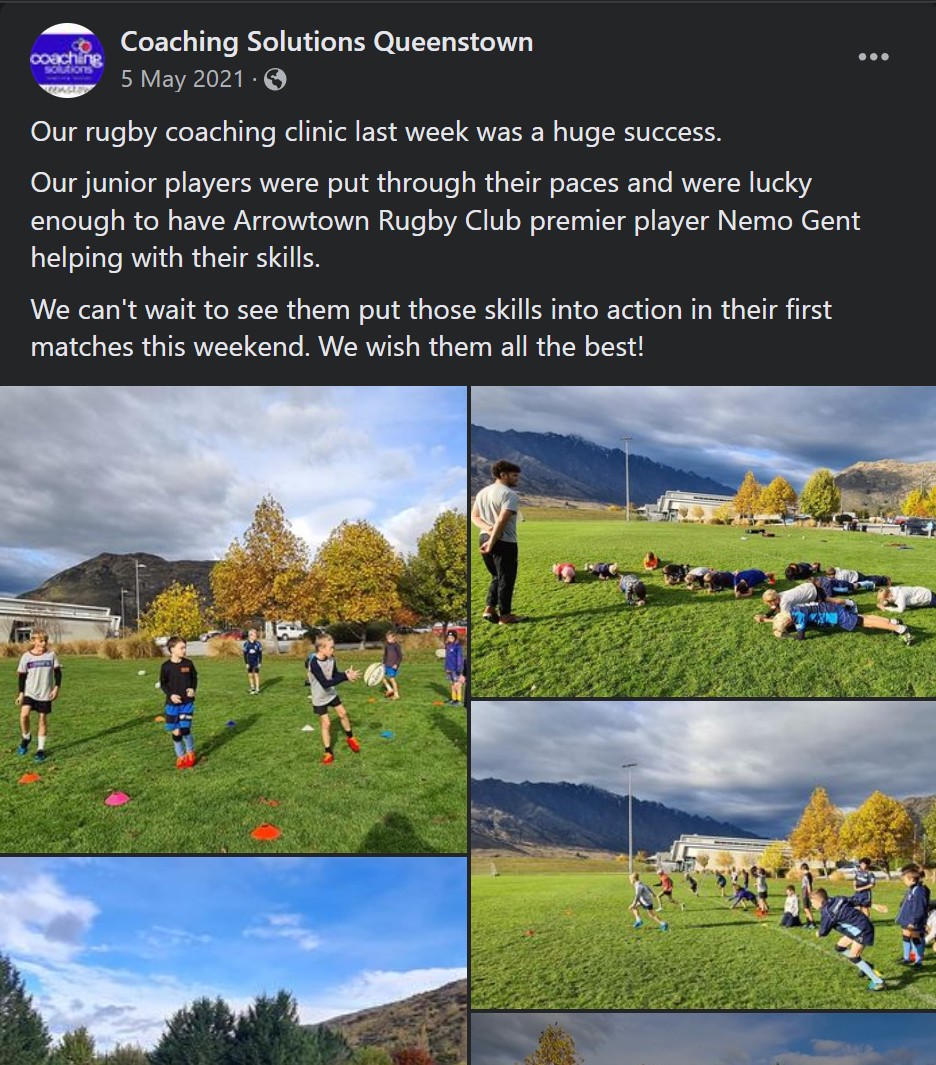This screenshot has width=936, height=1065.
Task: Click the Coaching Solutions profile picture
Action: click(x=67, y=60)
